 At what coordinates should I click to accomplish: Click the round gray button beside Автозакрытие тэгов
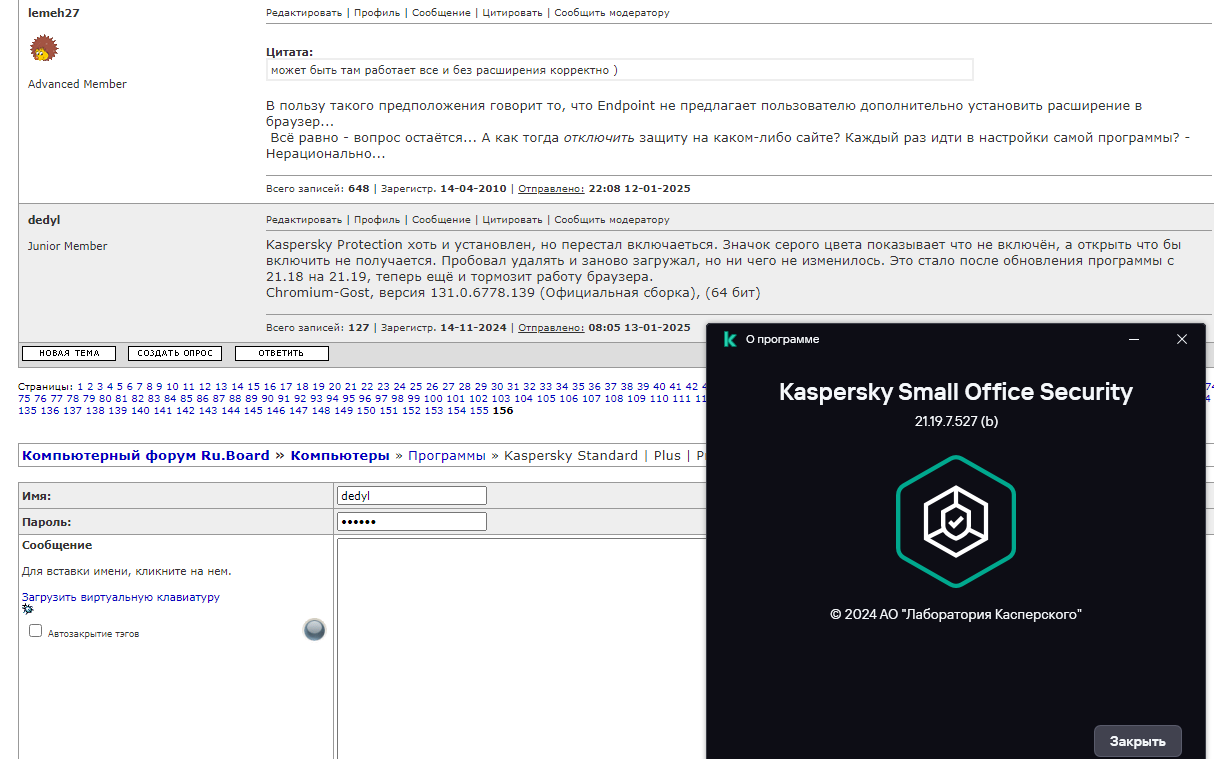(314, 629)
